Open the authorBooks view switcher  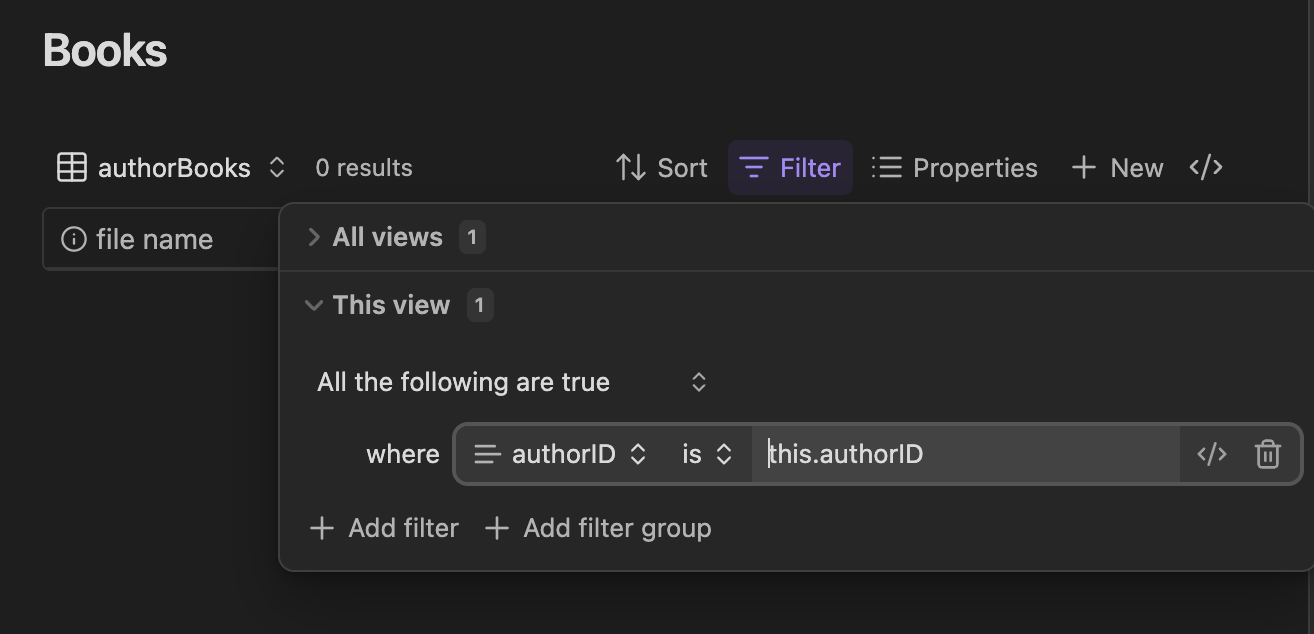coord(172,168)
